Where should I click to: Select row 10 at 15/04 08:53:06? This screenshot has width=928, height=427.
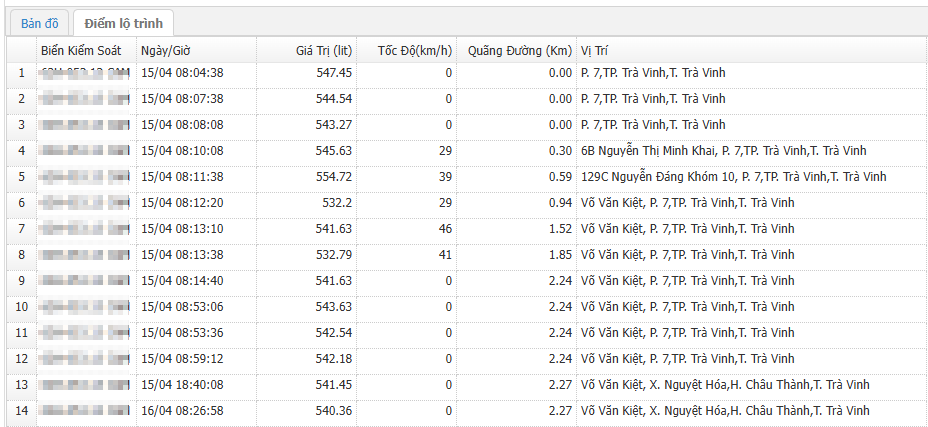pos(182,307)
